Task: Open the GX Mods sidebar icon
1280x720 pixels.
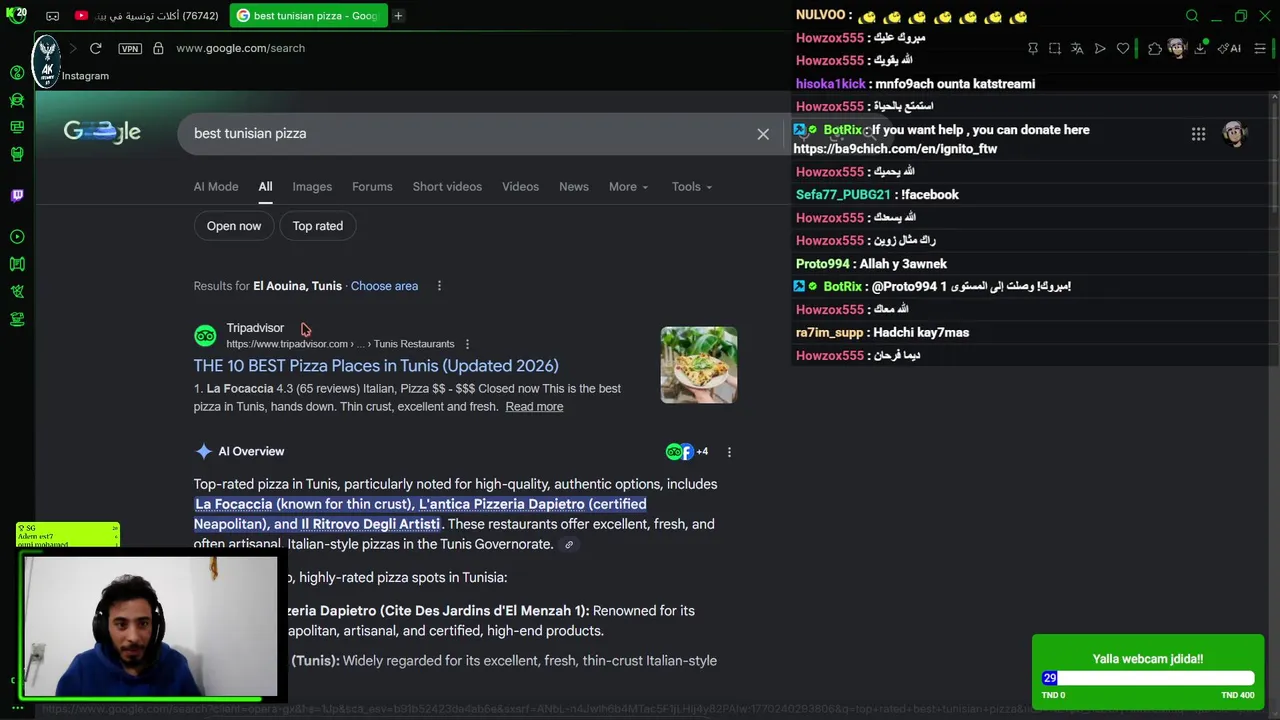Action: (x=17, y=154)
